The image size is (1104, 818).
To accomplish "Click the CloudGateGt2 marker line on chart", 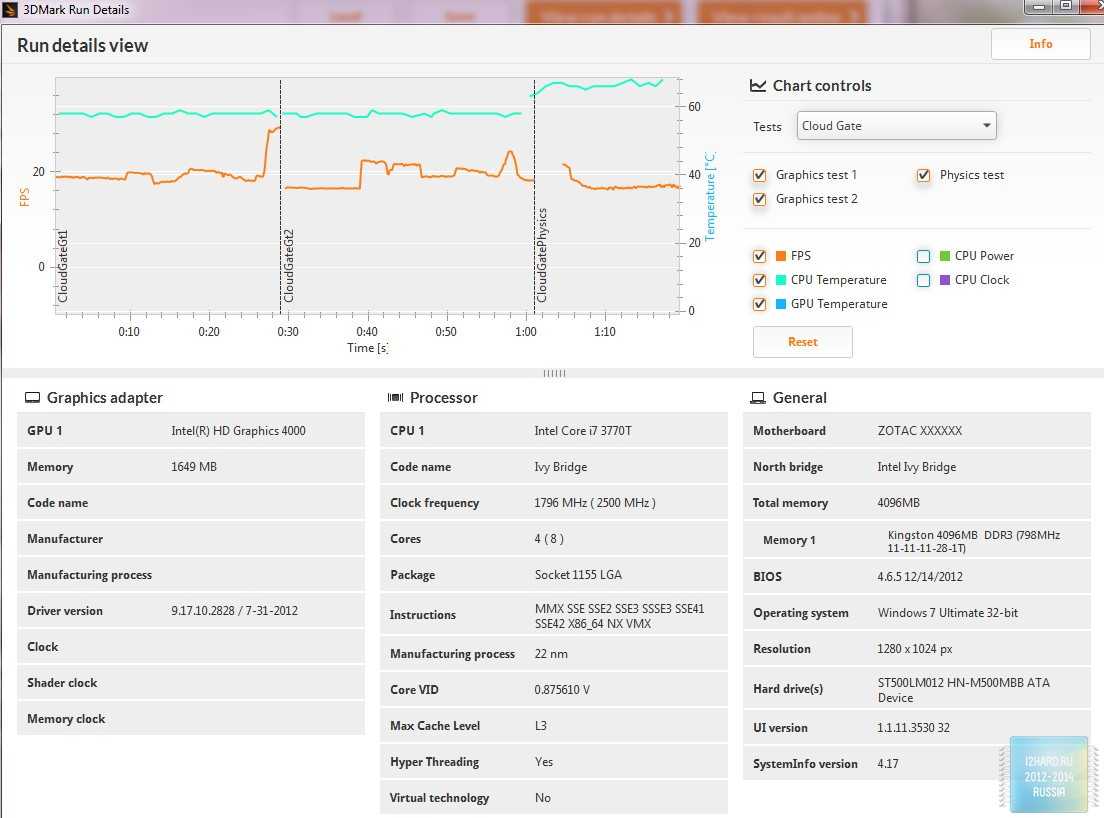I will tap(281, 200).
